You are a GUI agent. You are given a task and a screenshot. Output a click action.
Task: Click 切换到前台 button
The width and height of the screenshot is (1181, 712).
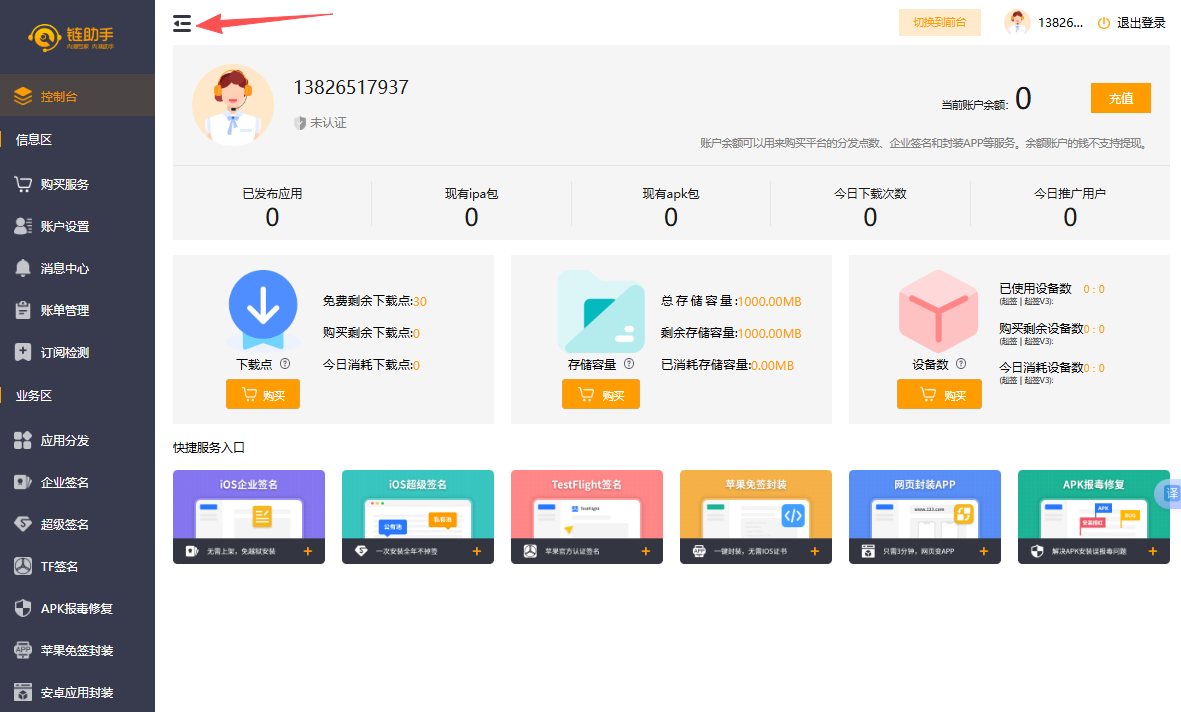pos(939,23)
